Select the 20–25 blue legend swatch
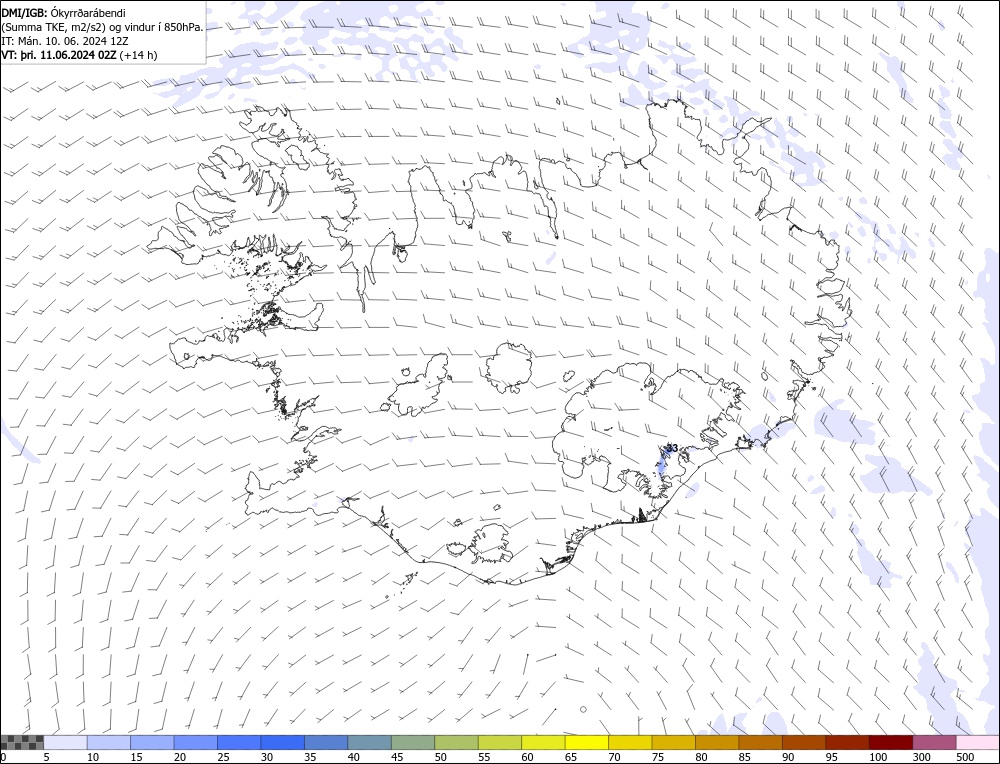This screenshot has width=1000, height=764. (x=196, y=742)
